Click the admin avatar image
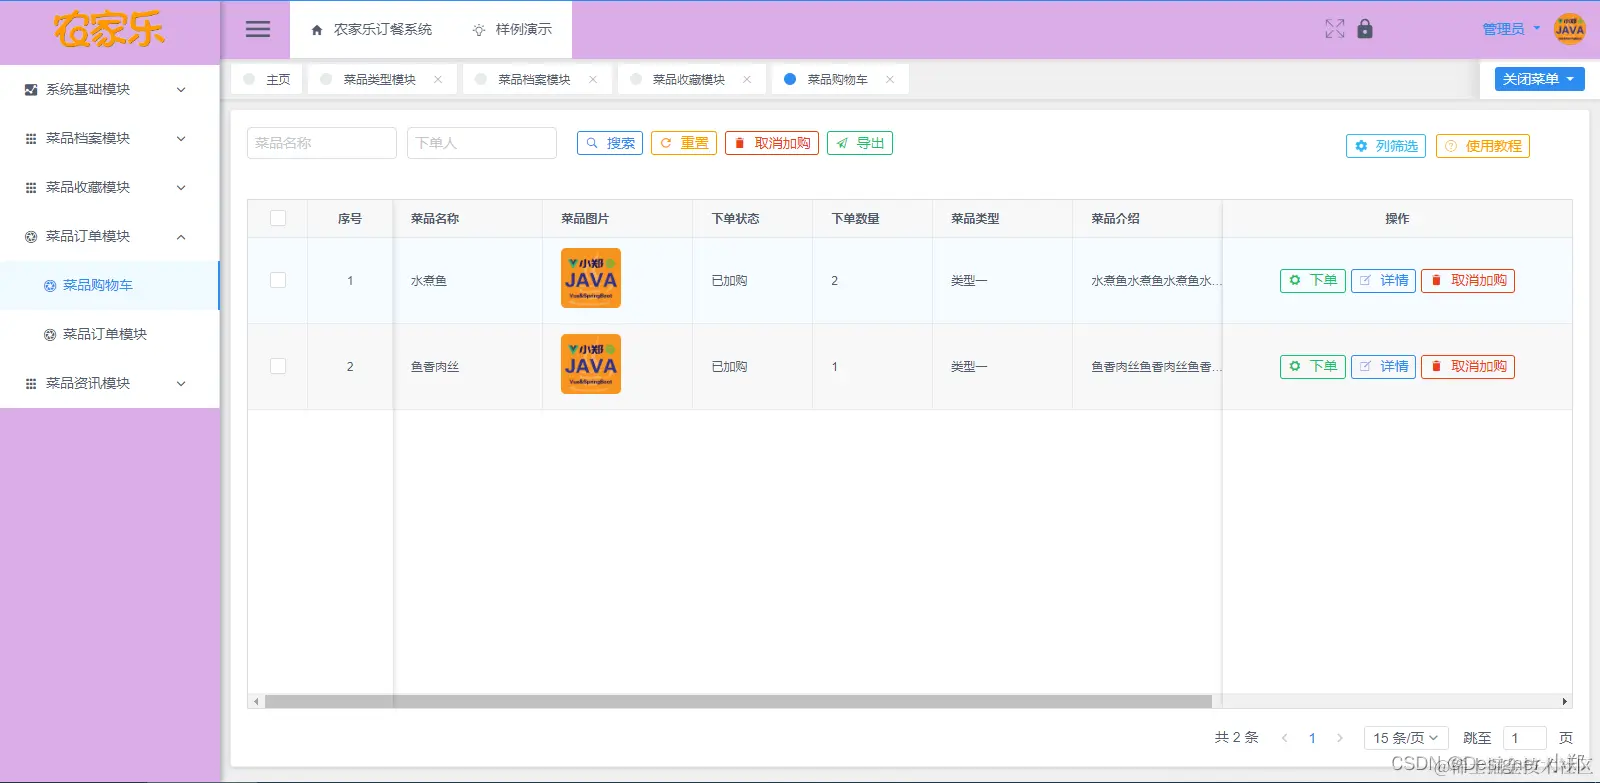Viewport: 1600px width, 783px height. 1569,29
